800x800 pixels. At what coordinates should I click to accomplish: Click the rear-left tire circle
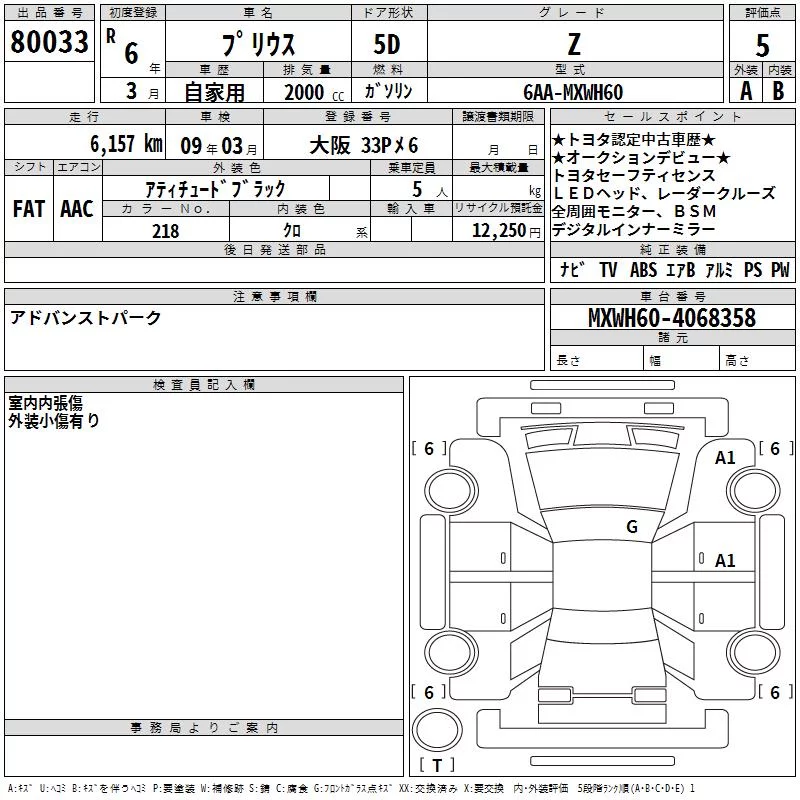(451, 653)
